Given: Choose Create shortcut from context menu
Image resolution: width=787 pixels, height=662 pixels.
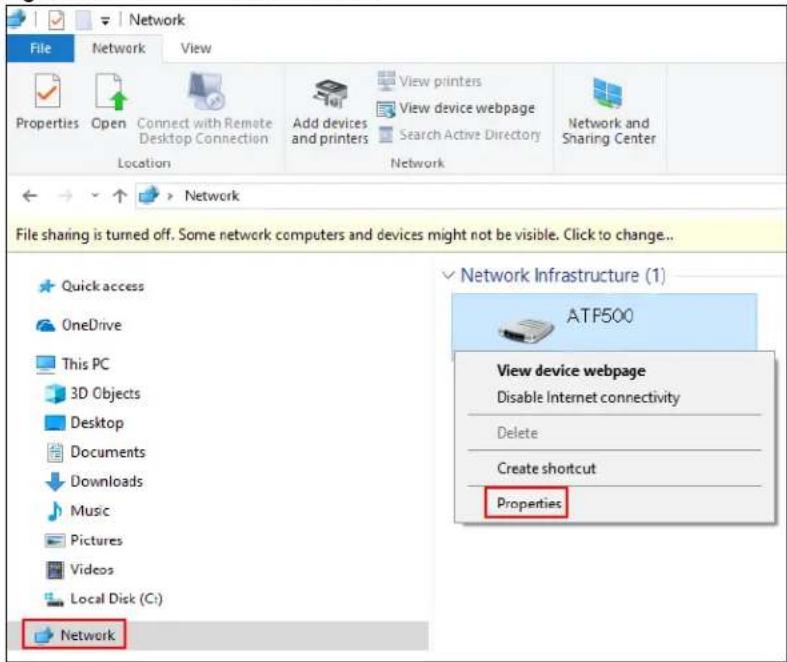Looking at the screenshot, I should (546, 468).
